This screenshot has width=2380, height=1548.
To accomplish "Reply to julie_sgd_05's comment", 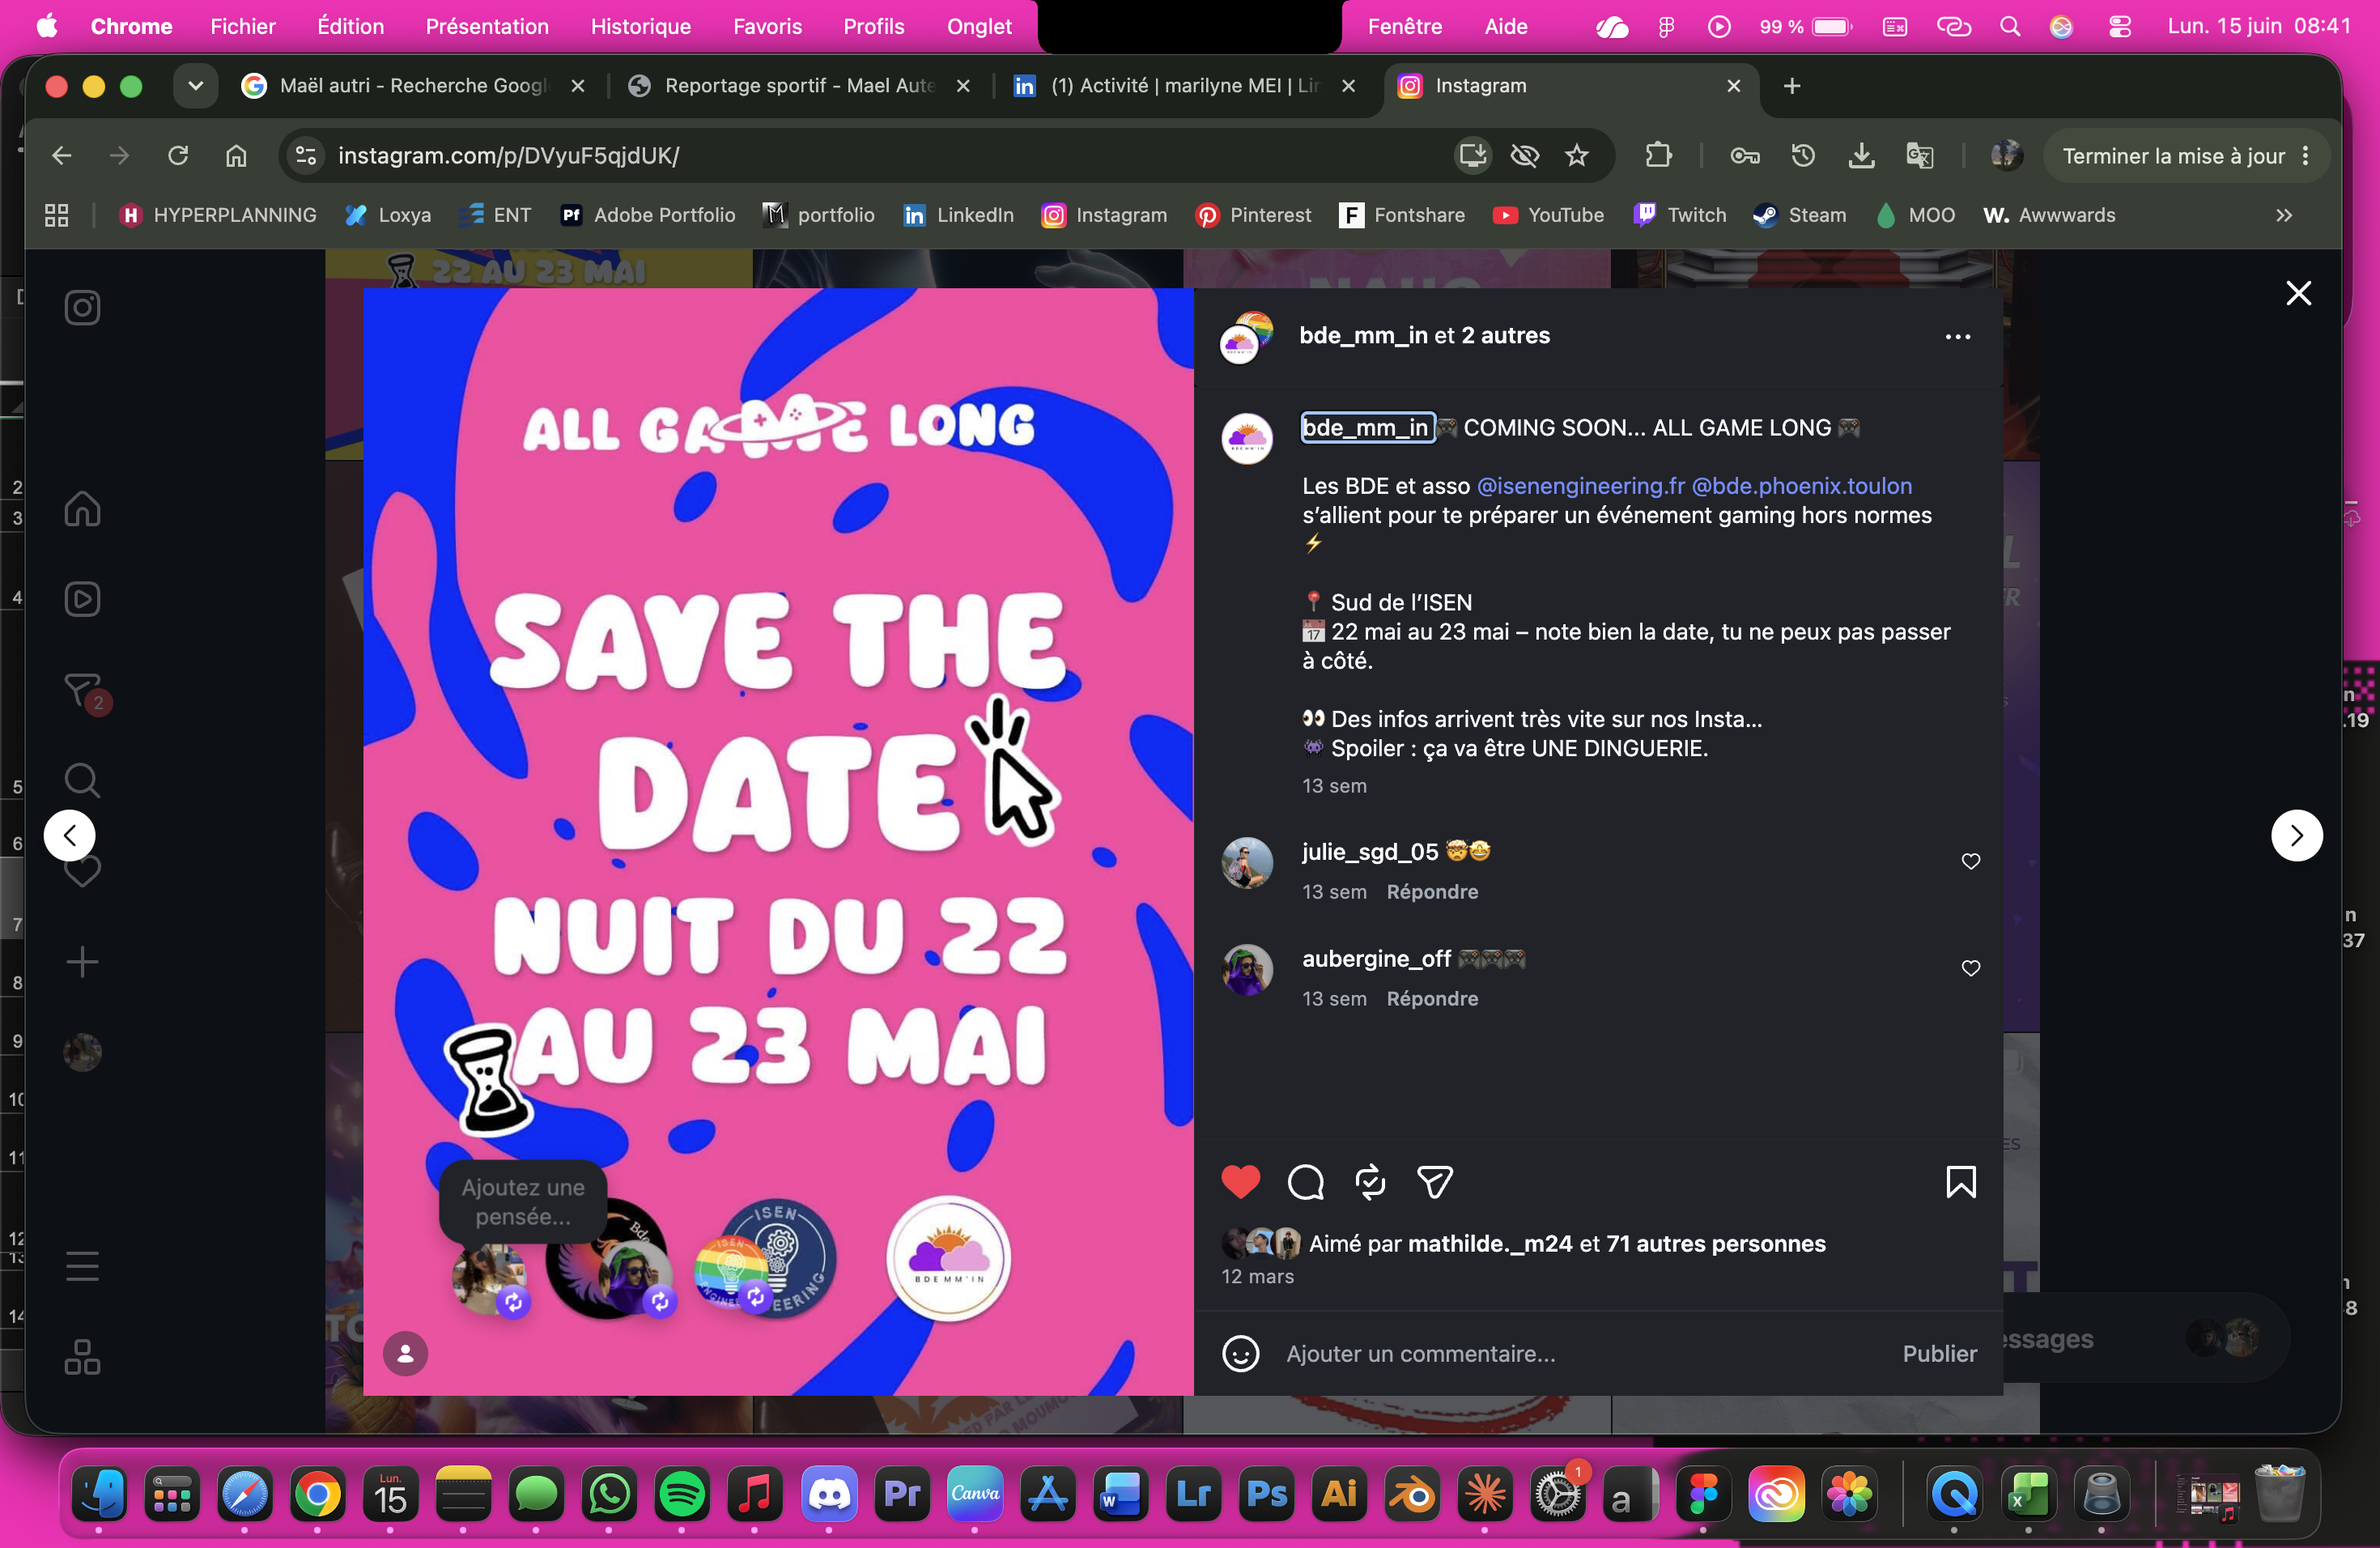I will [x=1432, y=892].
